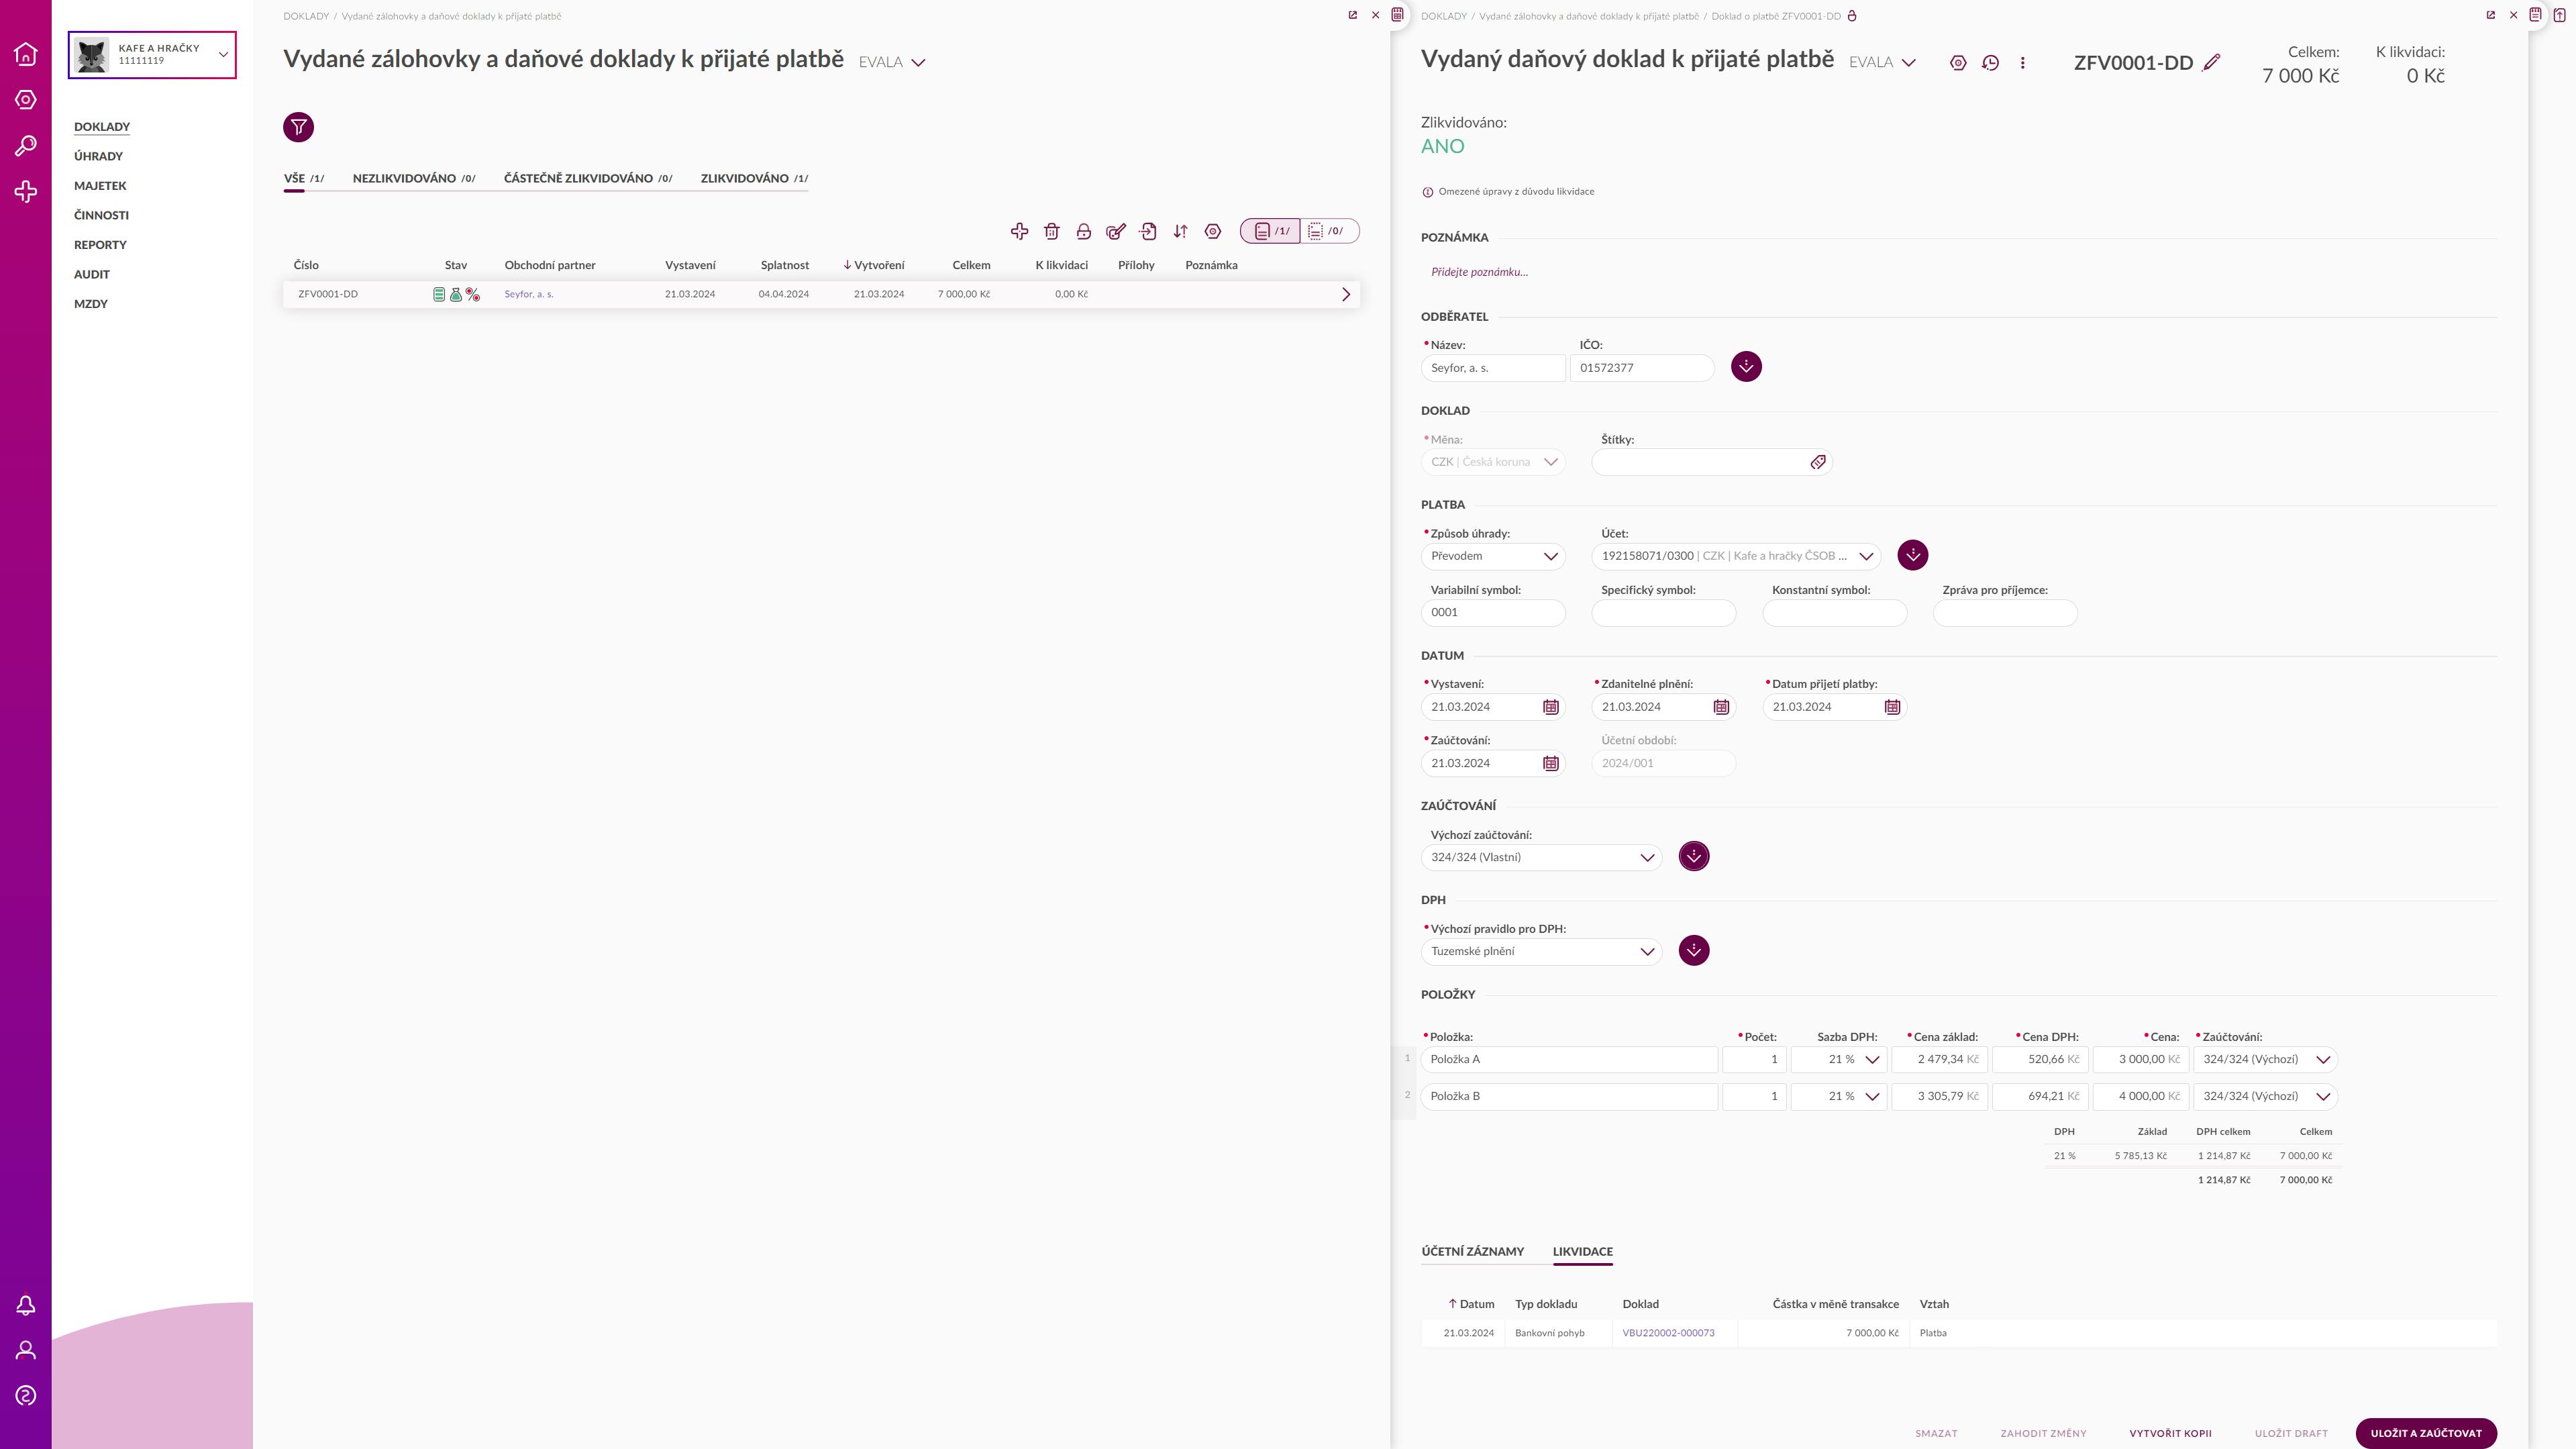The width and height of the screenshot is (2576, 1449).
Task: Click the Přidejte poznámku note field
Action: [x=1479, y=272]
